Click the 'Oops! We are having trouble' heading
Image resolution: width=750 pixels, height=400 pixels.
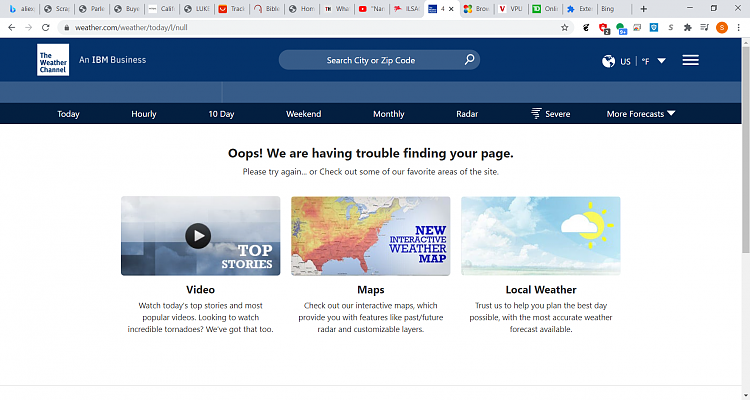pyautogui.click(x=371, y=153)
